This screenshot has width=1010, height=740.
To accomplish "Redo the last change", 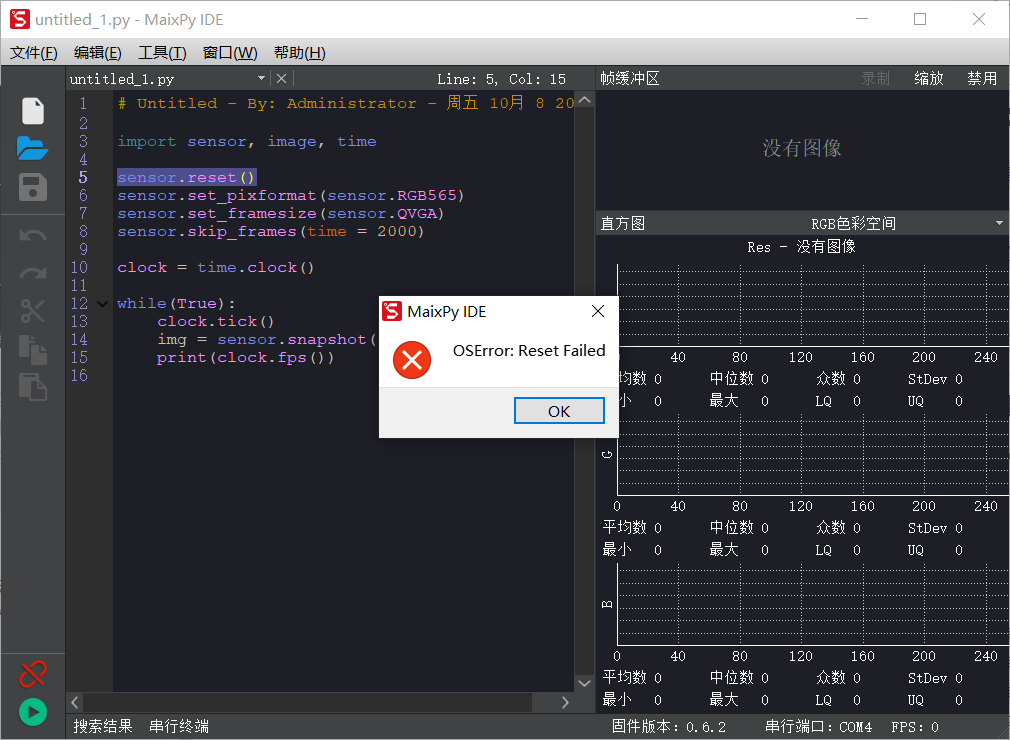I will tap(32, 273).
